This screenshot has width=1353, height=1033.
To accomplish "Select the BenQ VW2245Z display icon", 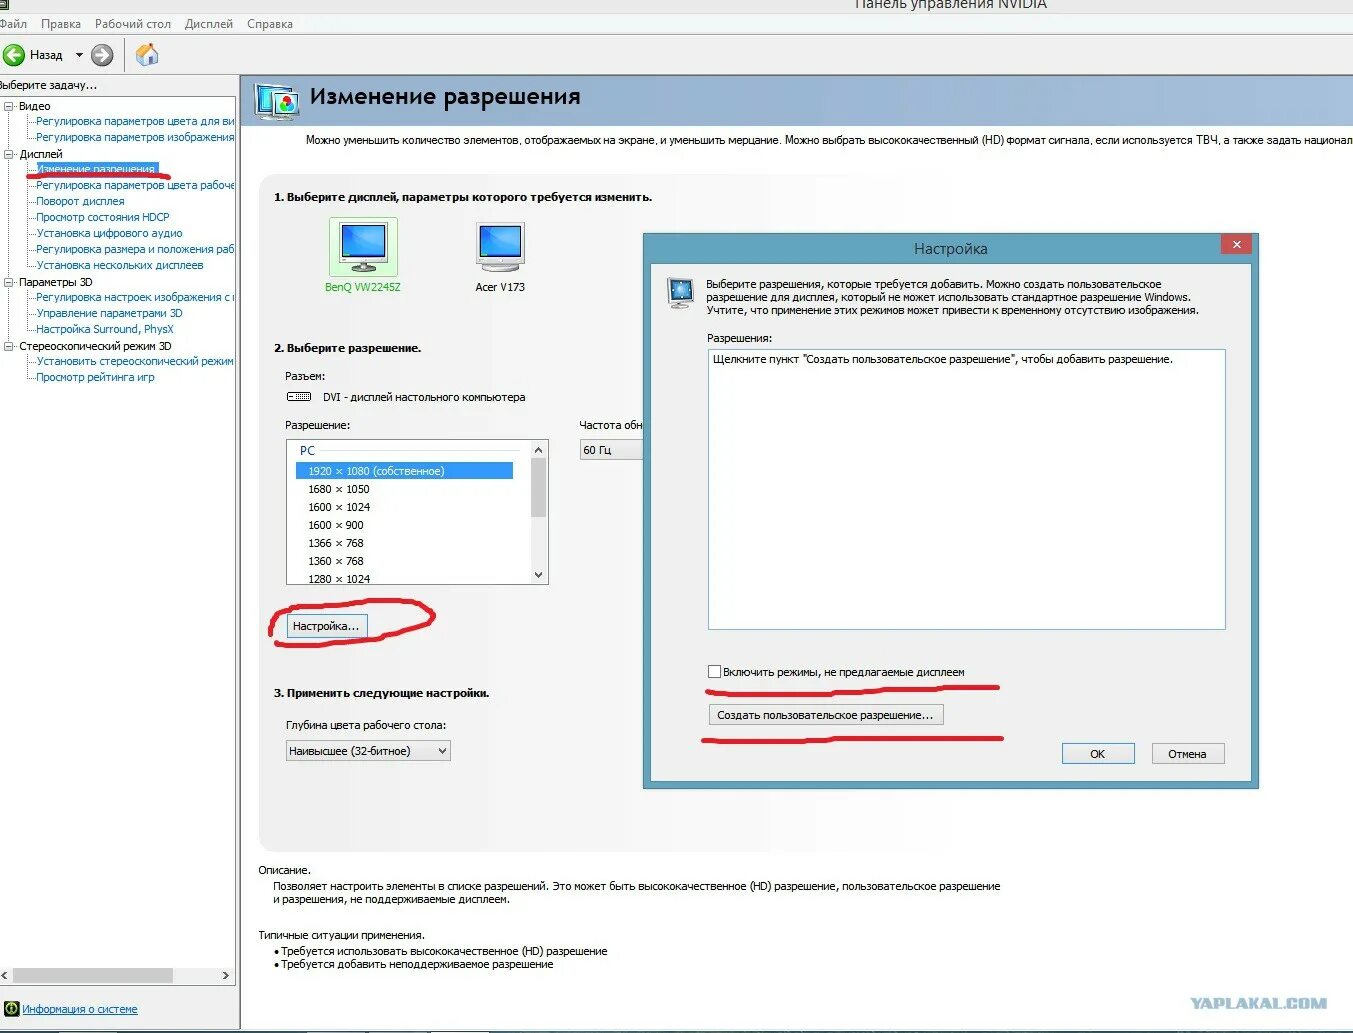I will (x=363, y=247).
